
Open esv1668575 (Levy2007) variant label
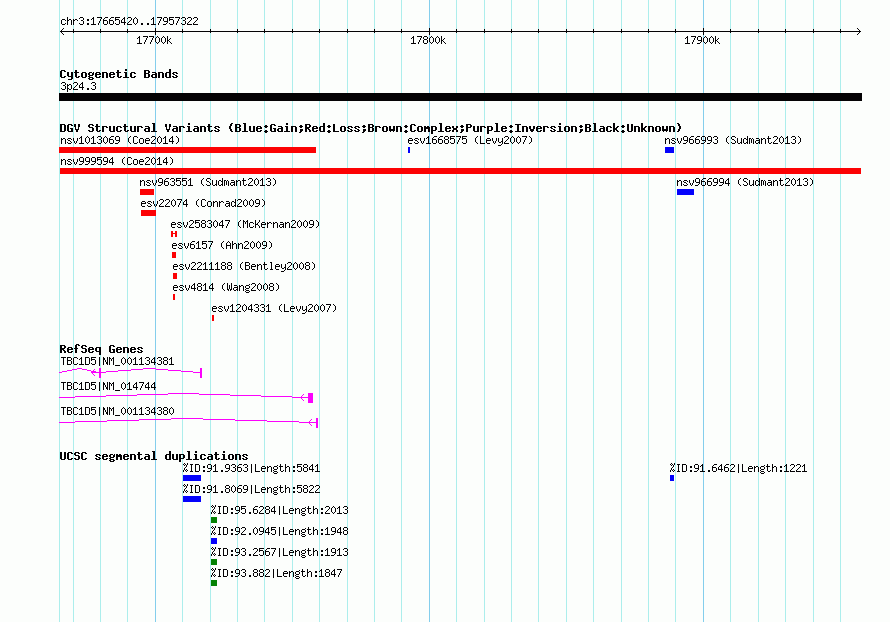click(x=470, y=140)
